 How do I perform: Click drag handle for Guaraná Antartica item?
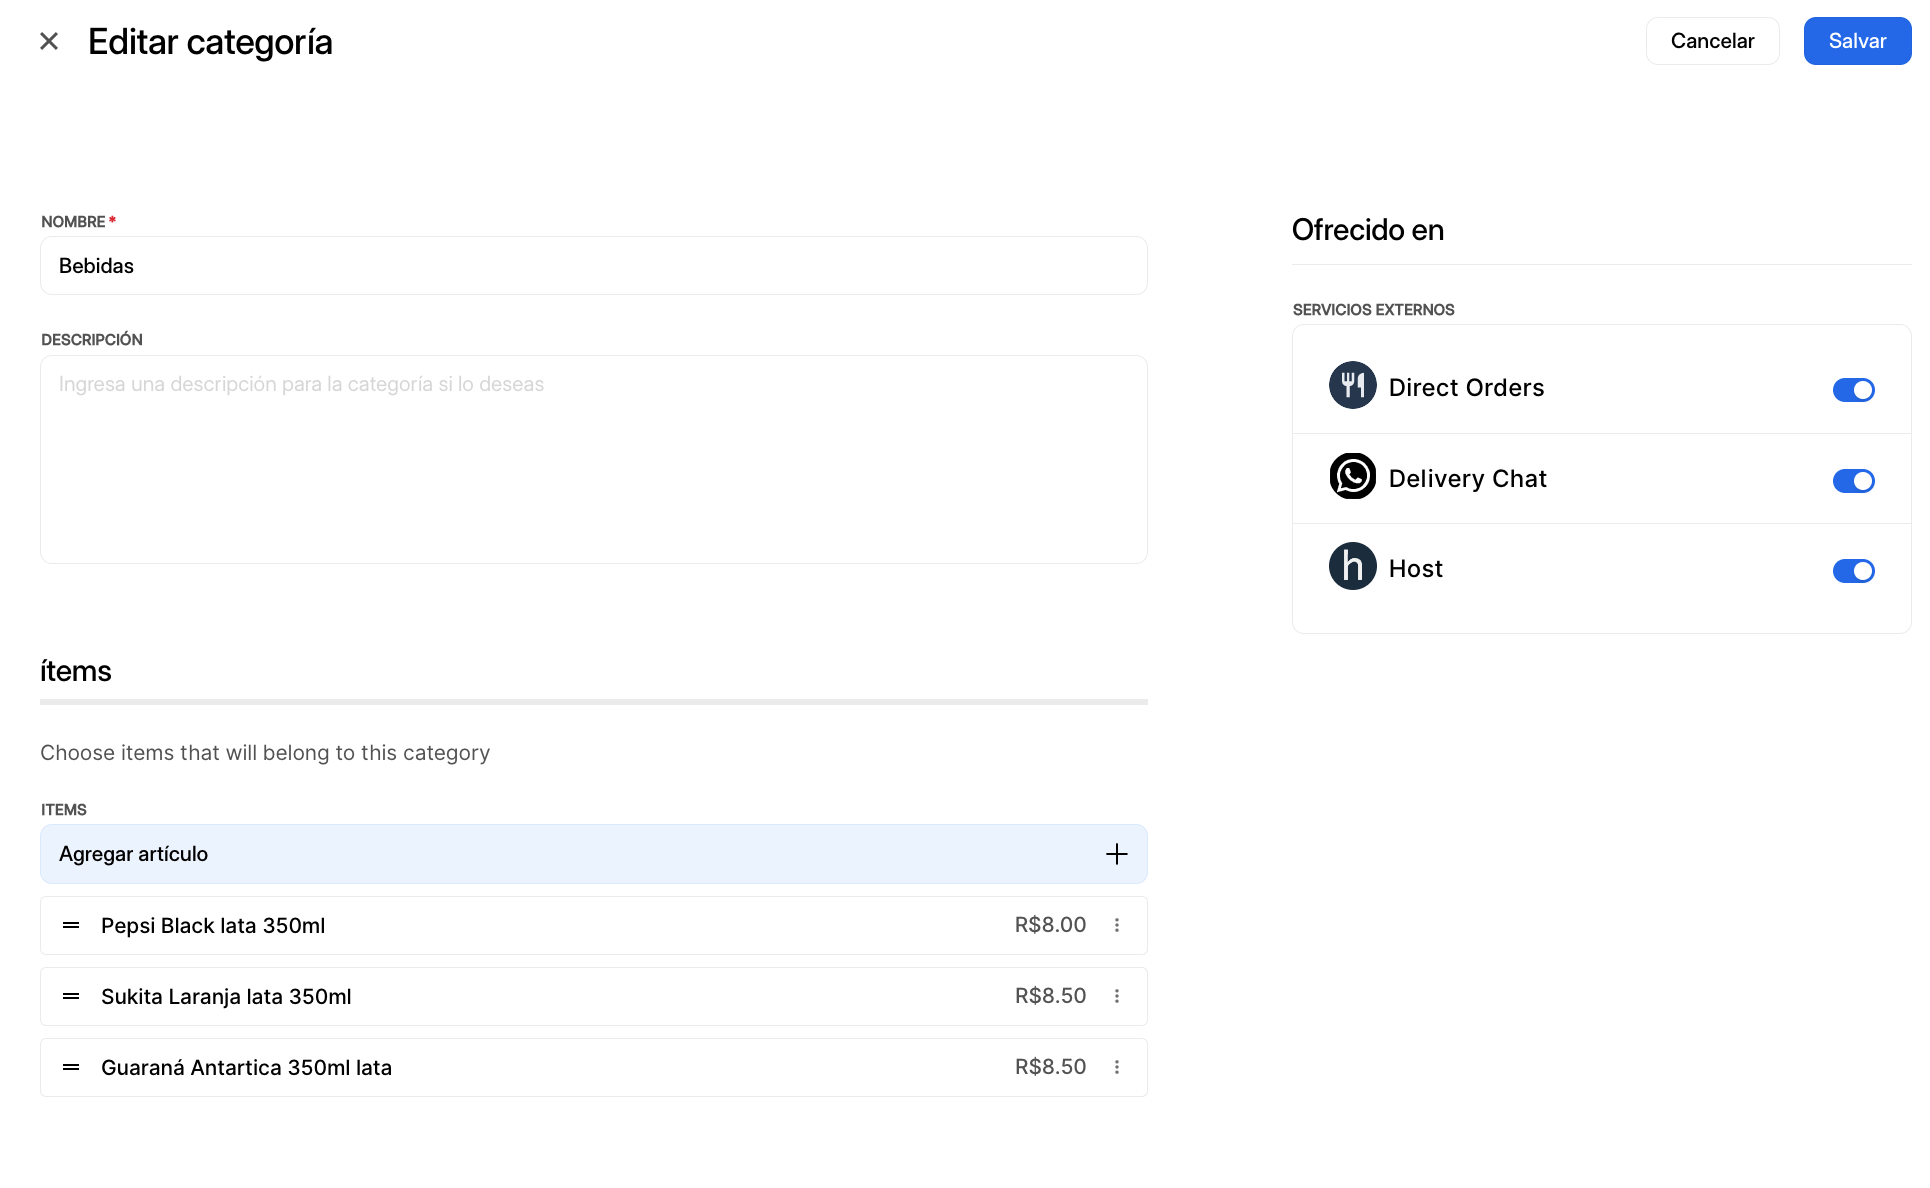coord(71,1067)
